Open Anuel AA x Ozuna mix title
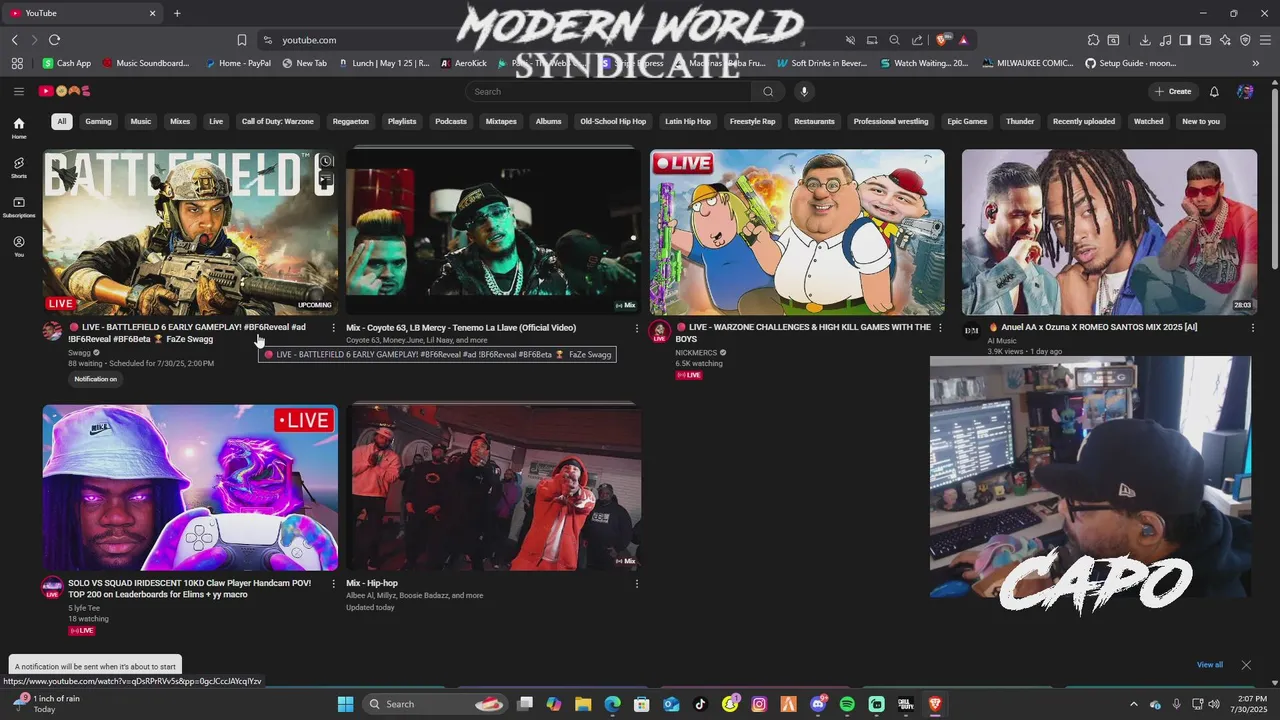The height and width of the screenshot is (720, 1280). 1099,327
